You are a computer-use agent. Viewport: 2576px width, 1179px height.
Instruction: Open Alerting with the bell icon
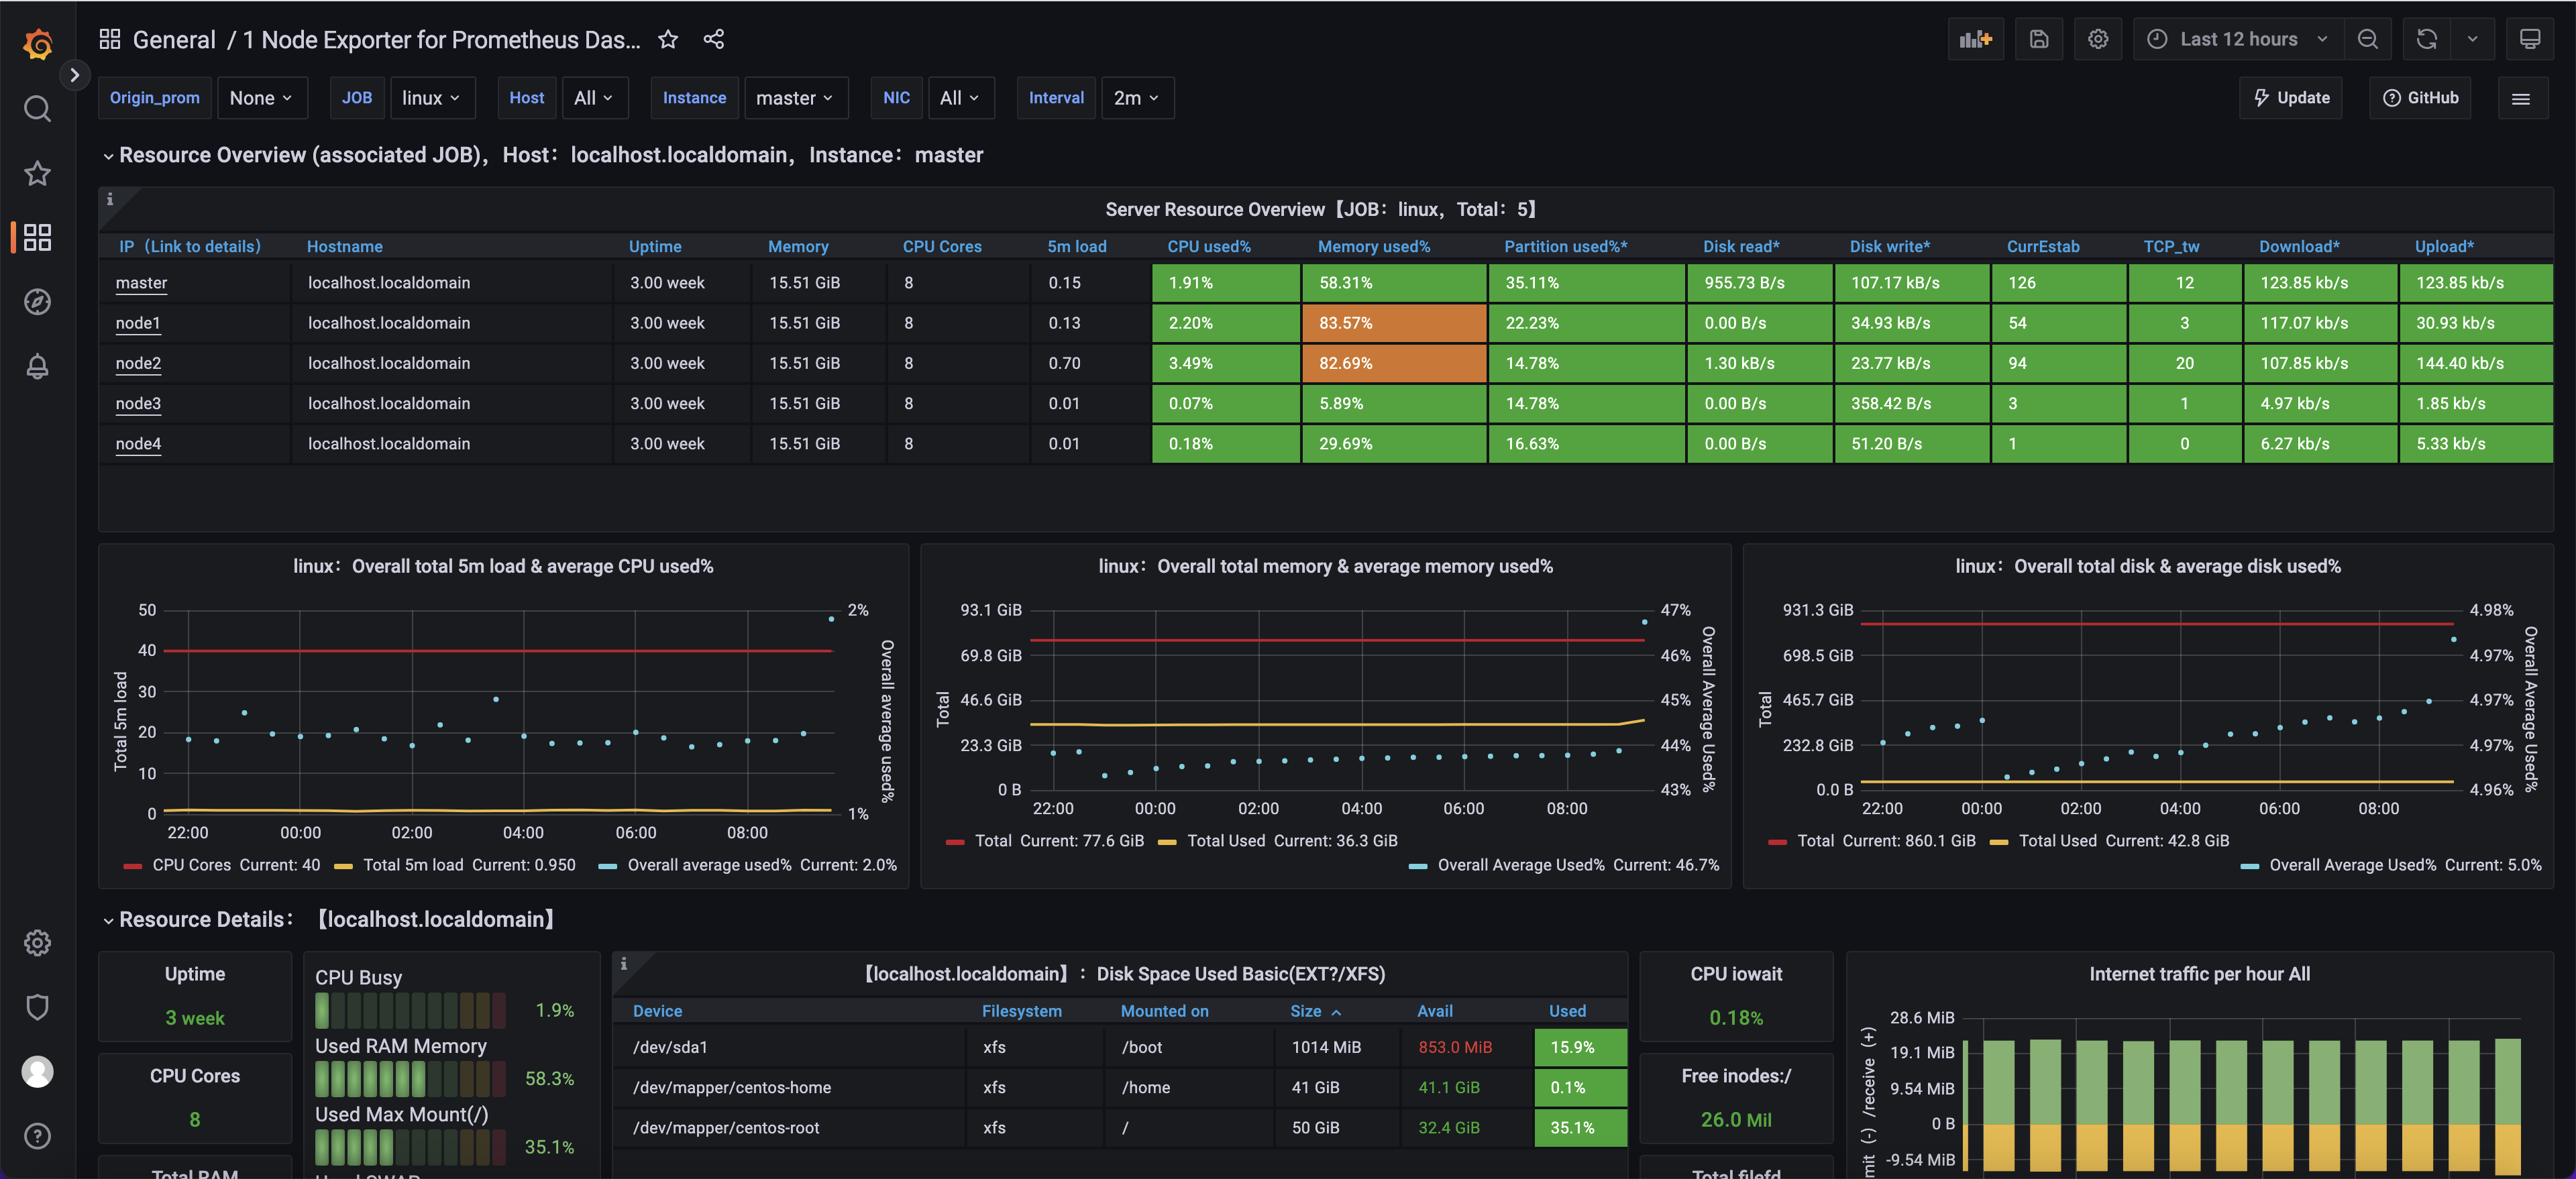click(x=37, y=366)
